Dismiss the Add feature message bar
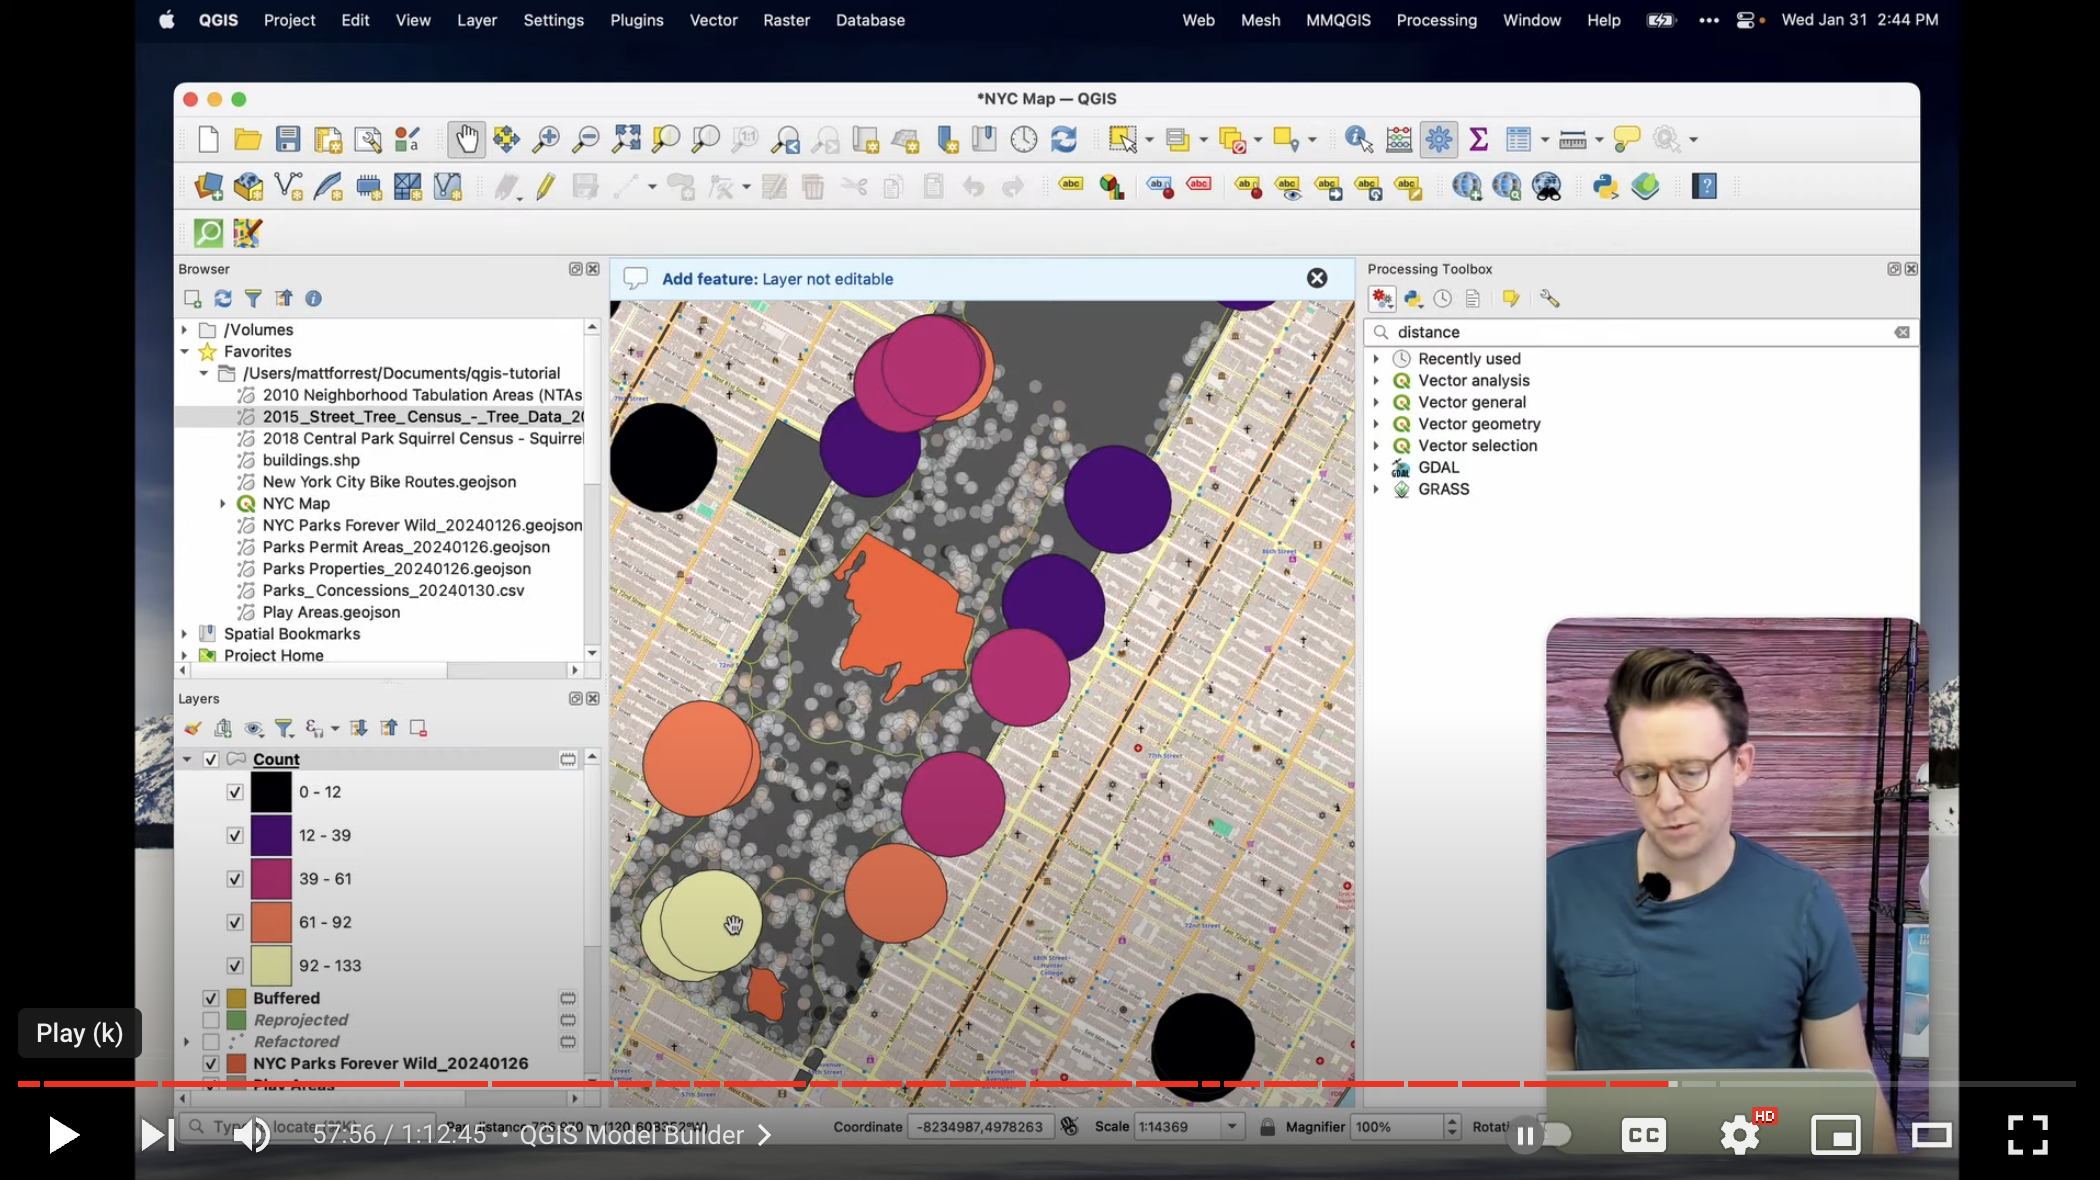The width and height of the screenshot is (2100, 1180). [x=1317, y=278]
